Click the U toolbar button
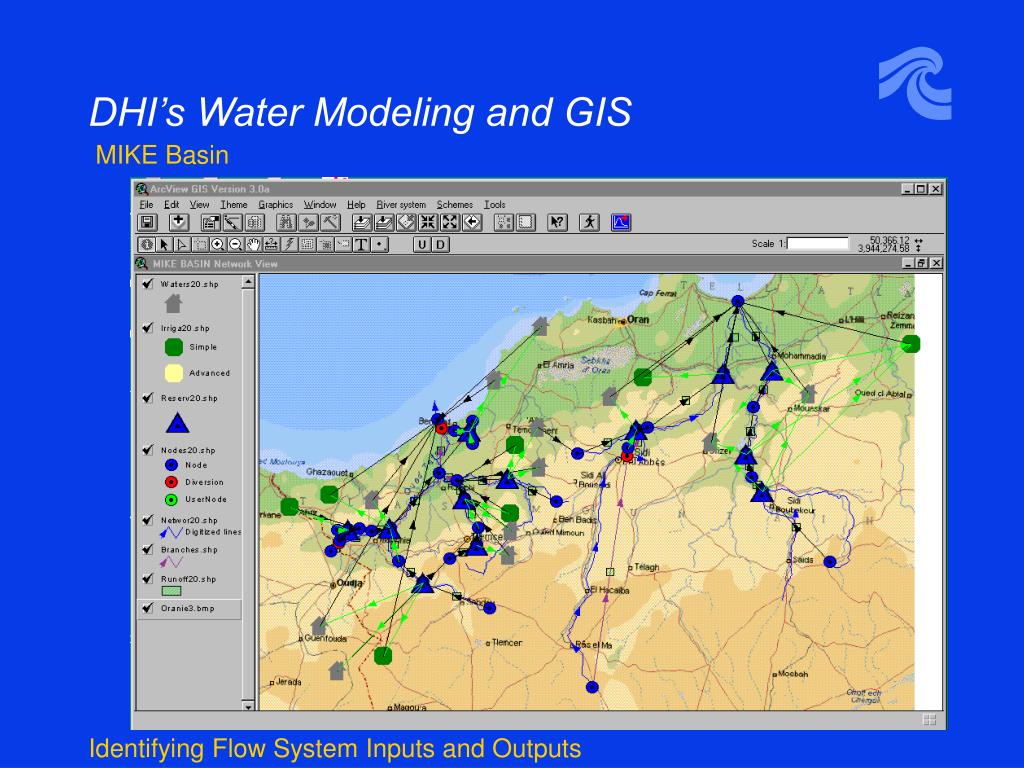This screenshot has height=768, width=1024. [x=423, y=245]
